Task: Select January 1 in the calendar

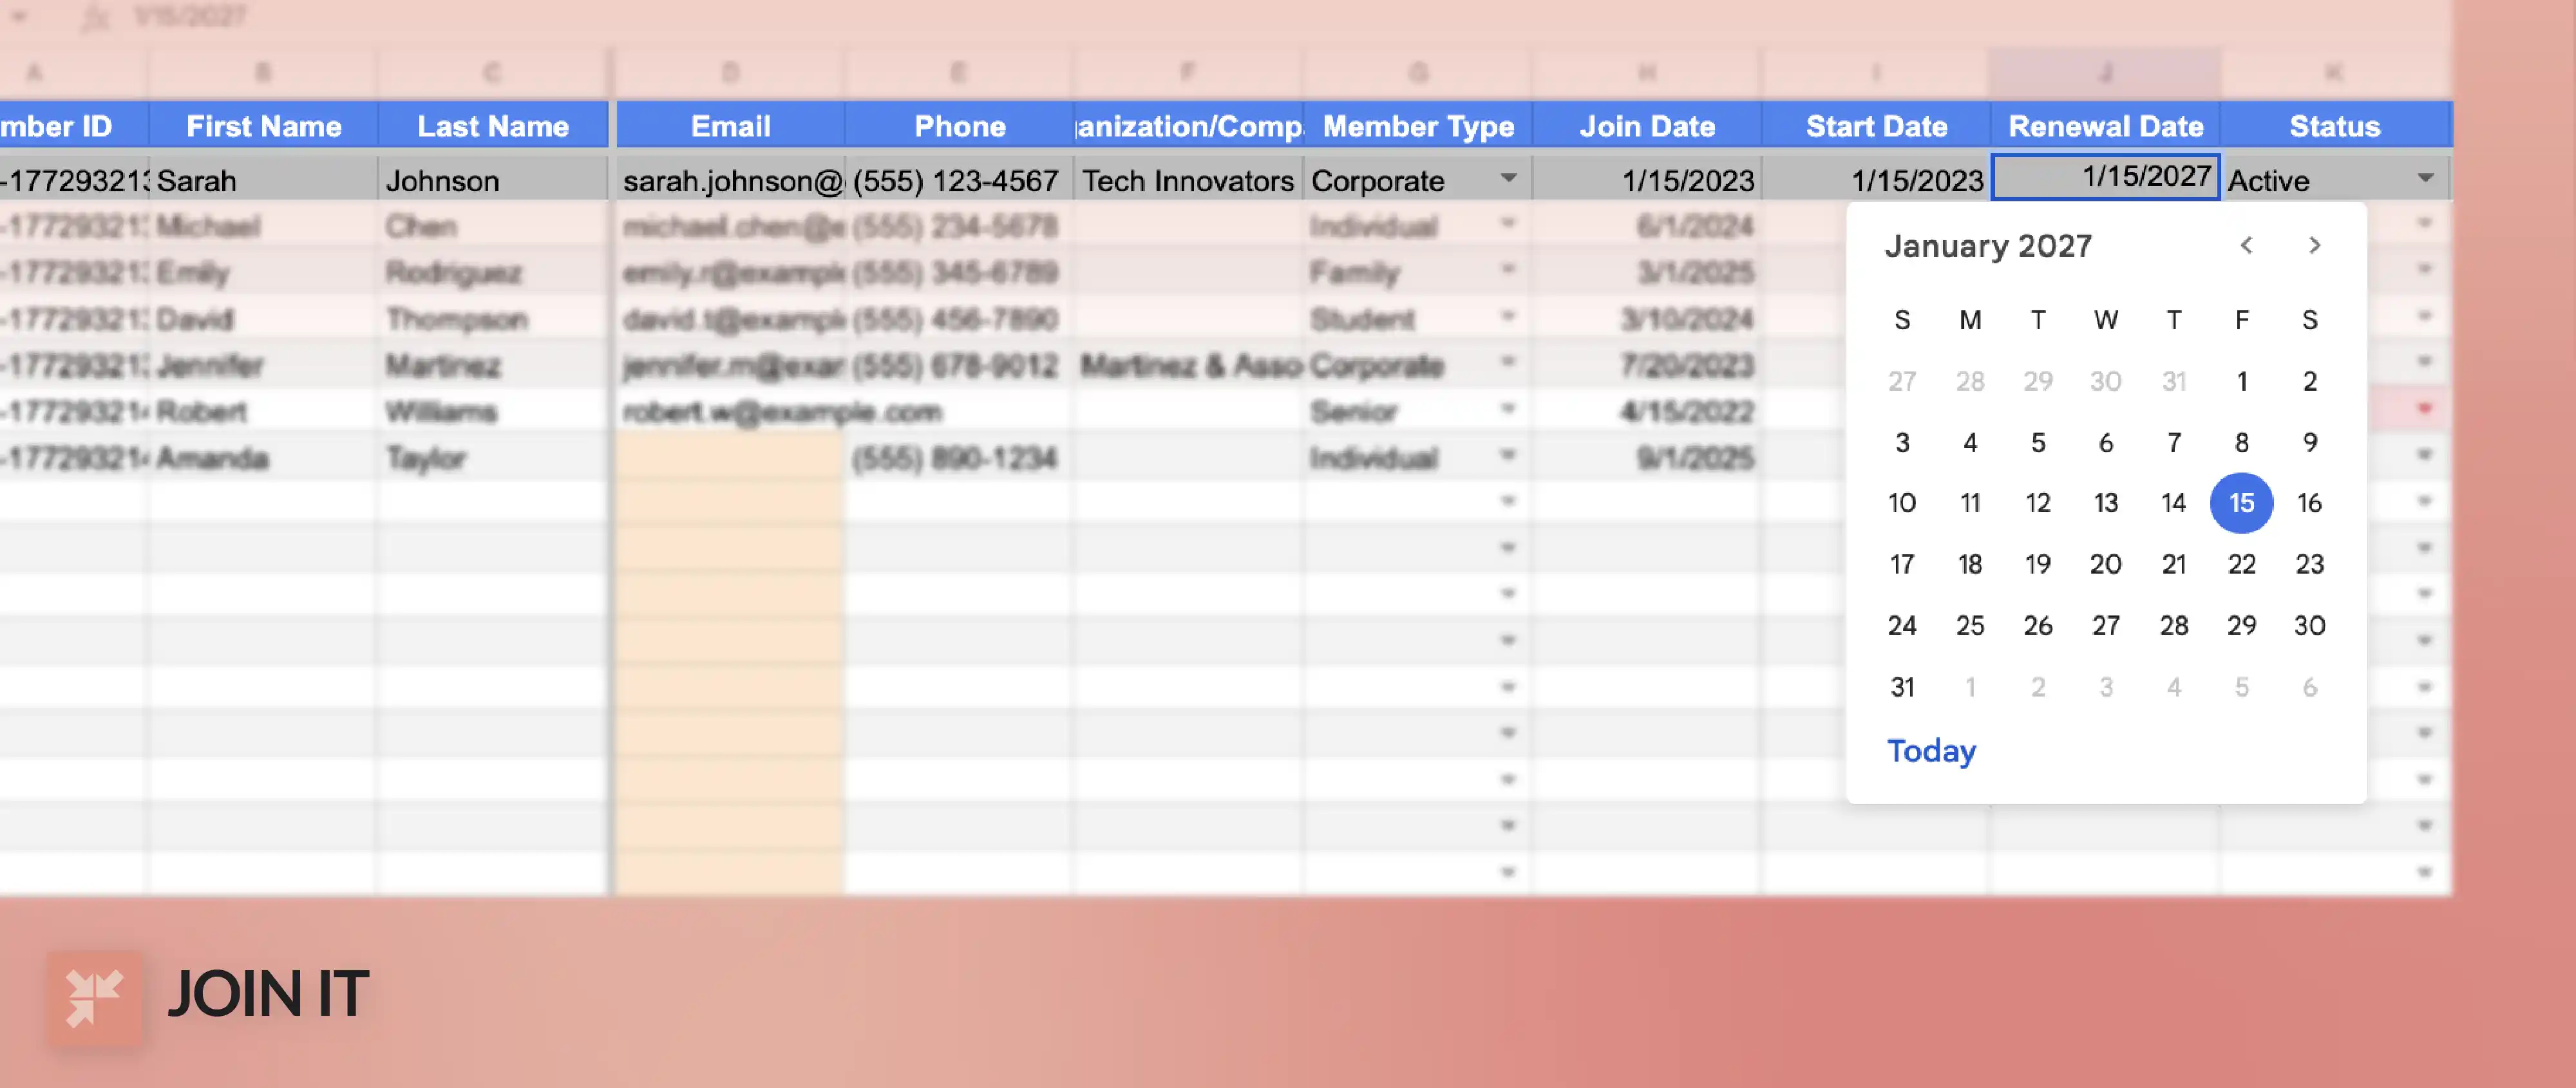Action: pyautogui.click(x=2242, y=381)
